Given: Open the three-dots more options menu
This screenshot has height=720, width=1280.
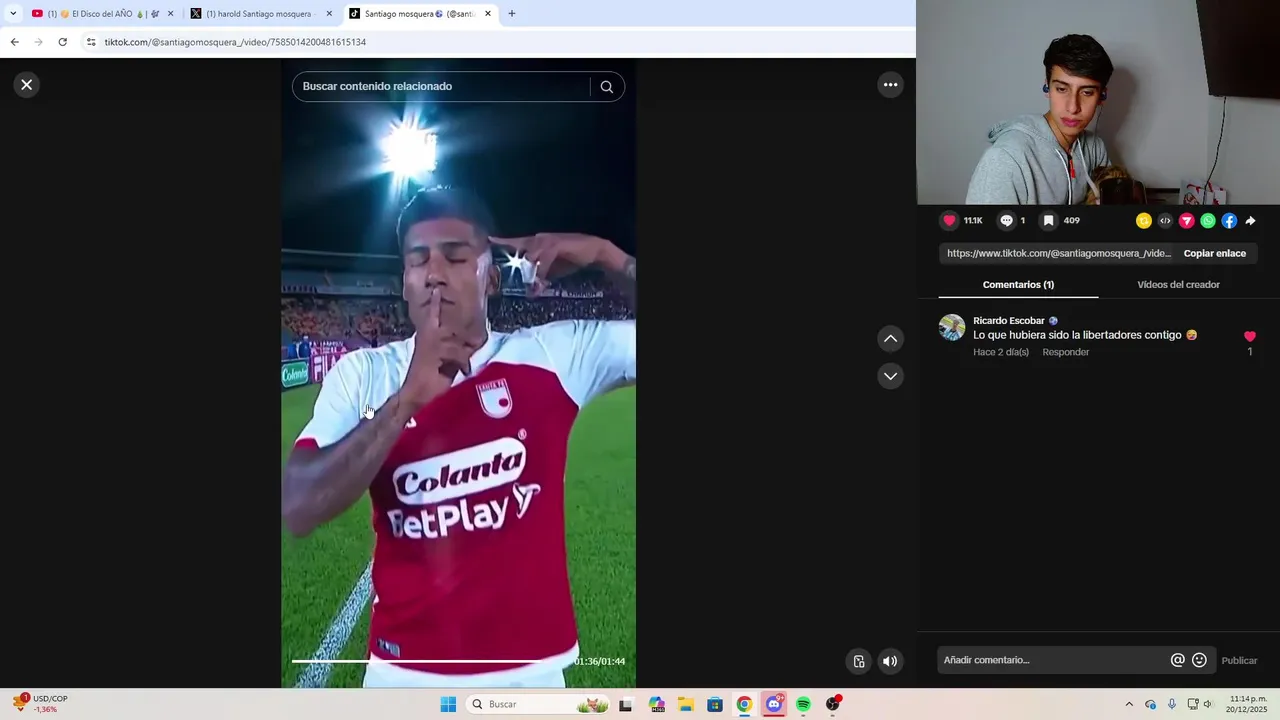Looking at the screenshot, I should 890,85.
